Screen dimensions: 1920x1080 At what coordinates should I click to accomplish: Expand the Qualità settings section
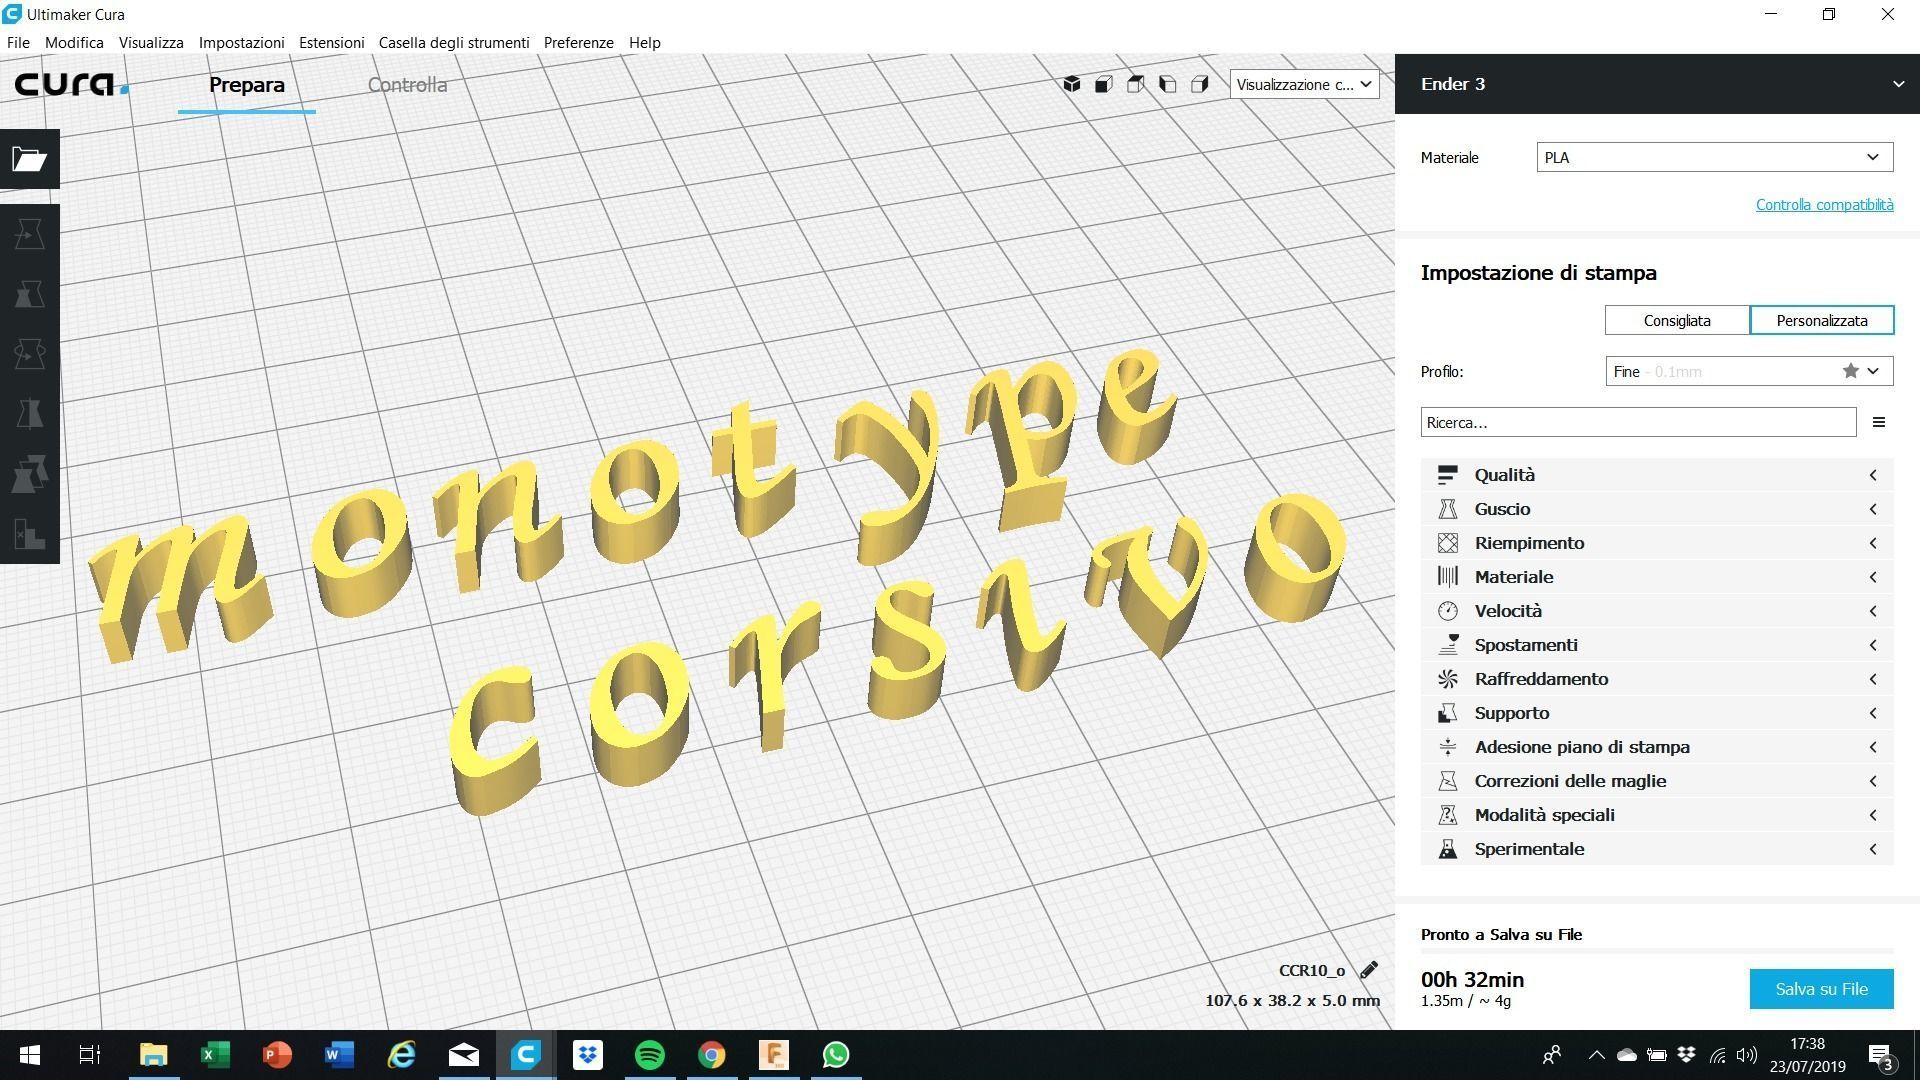coord(1657,475)
